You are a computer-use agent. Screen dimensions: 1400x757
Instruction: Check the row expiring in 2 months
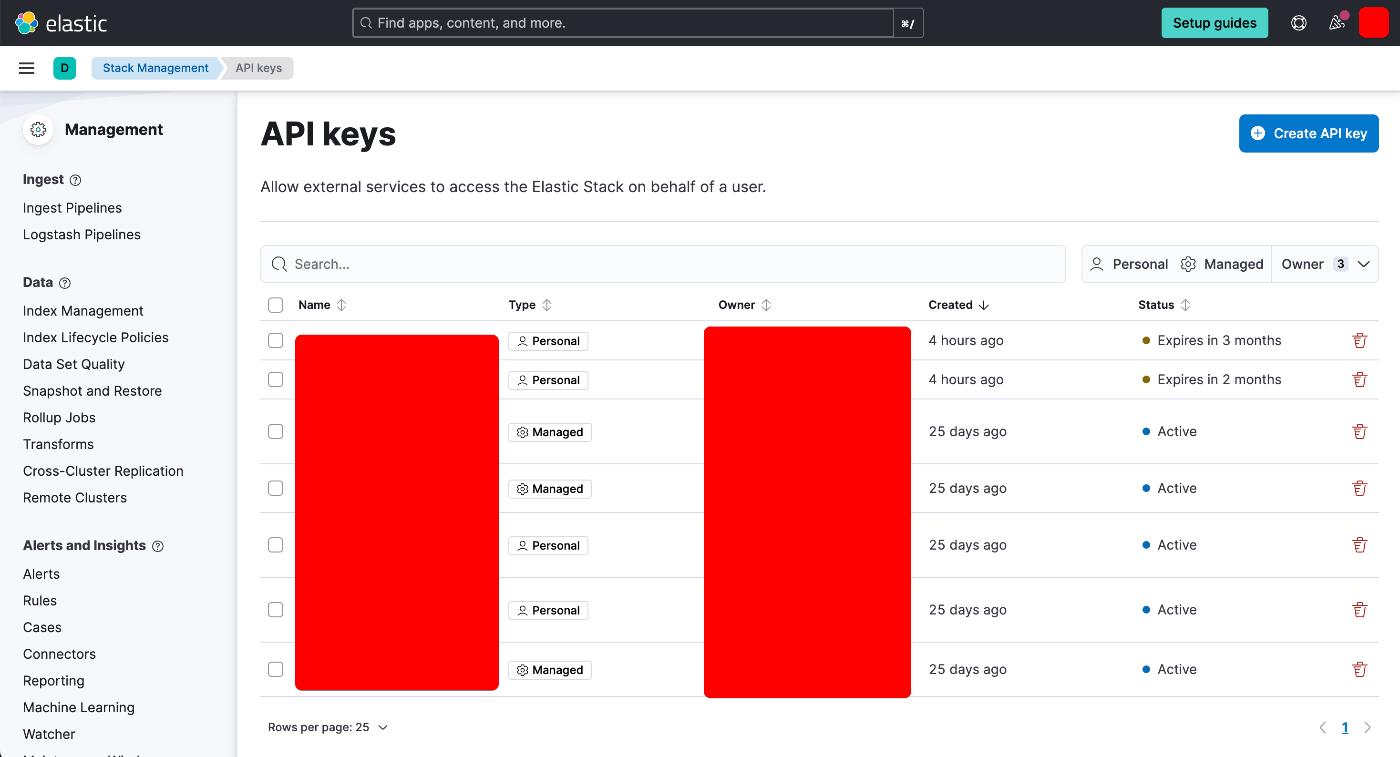(276, 379)
